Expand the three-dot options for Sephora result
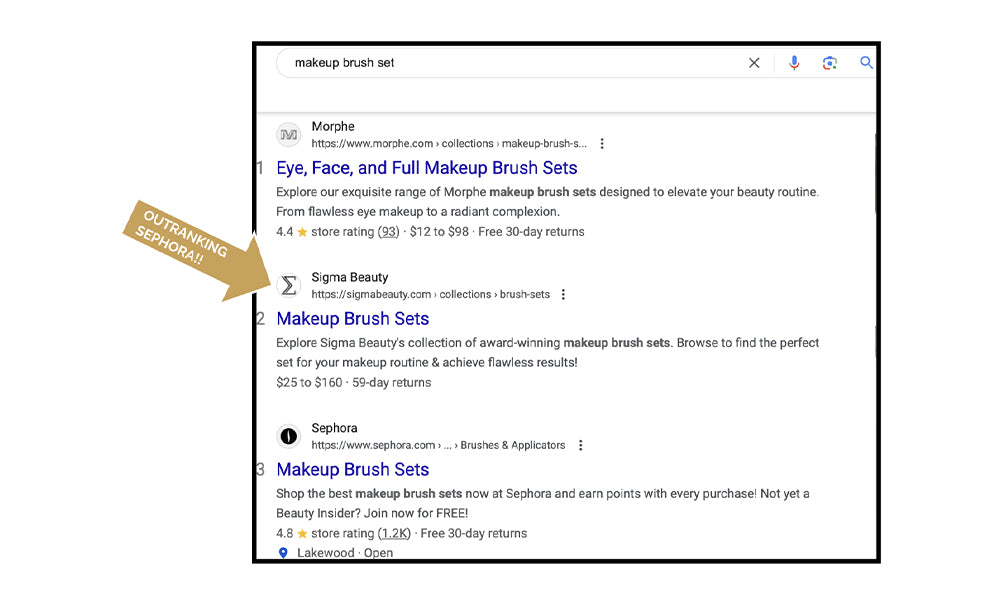Image resolution: width=1000 pixels, height=600 pixels. point(580,445)
